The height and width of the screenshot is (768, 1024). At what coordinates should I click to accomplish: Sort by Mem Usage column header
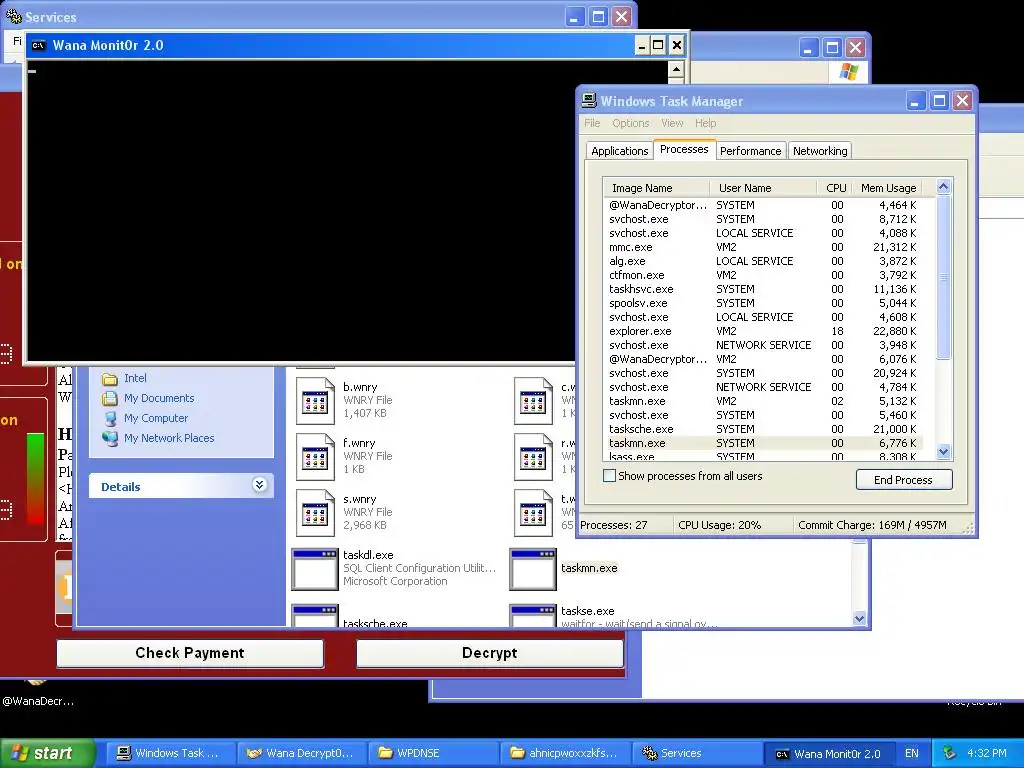[x=888, y=188]
